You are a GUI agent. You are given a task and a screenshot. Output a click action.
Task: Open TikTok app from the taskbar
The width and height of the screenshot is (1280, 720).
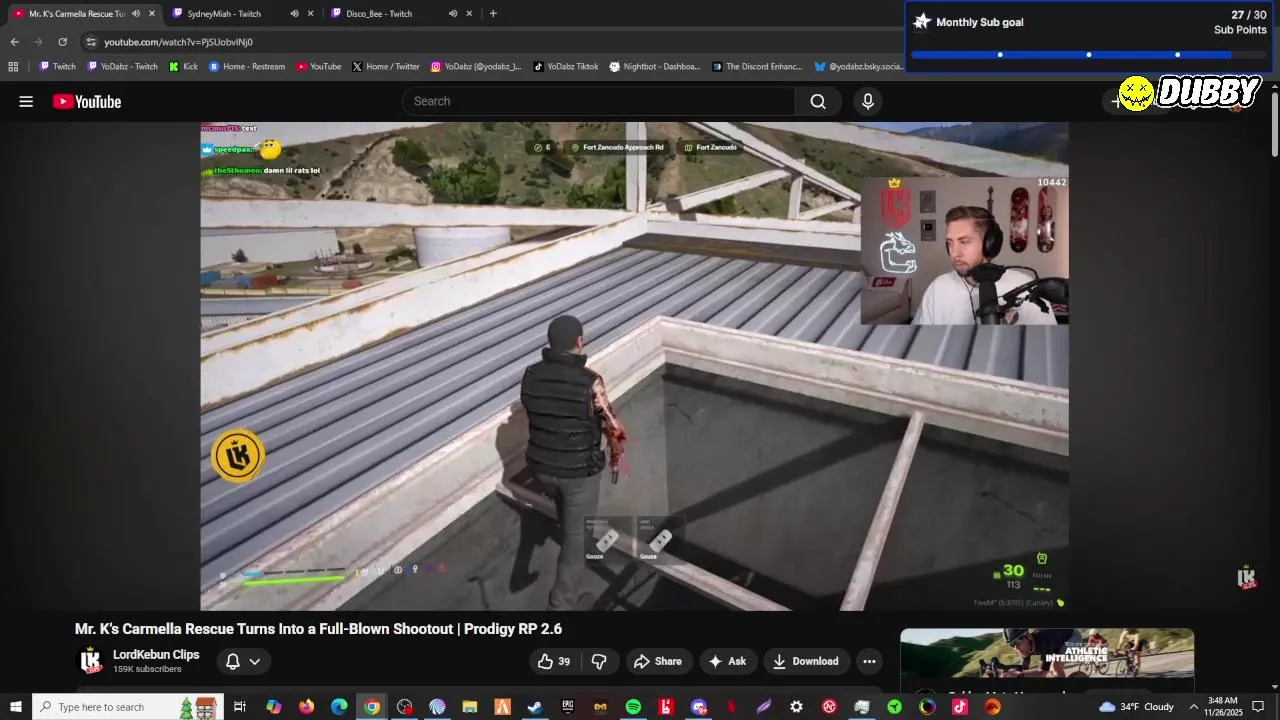(x=960, y=707)
